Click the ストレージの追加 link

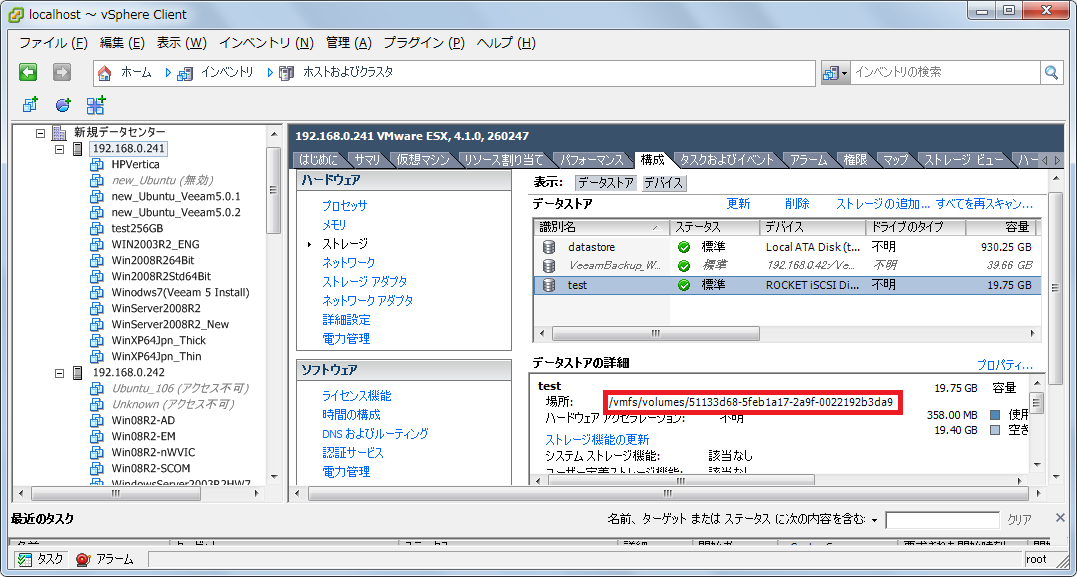[x=883, y=204]
